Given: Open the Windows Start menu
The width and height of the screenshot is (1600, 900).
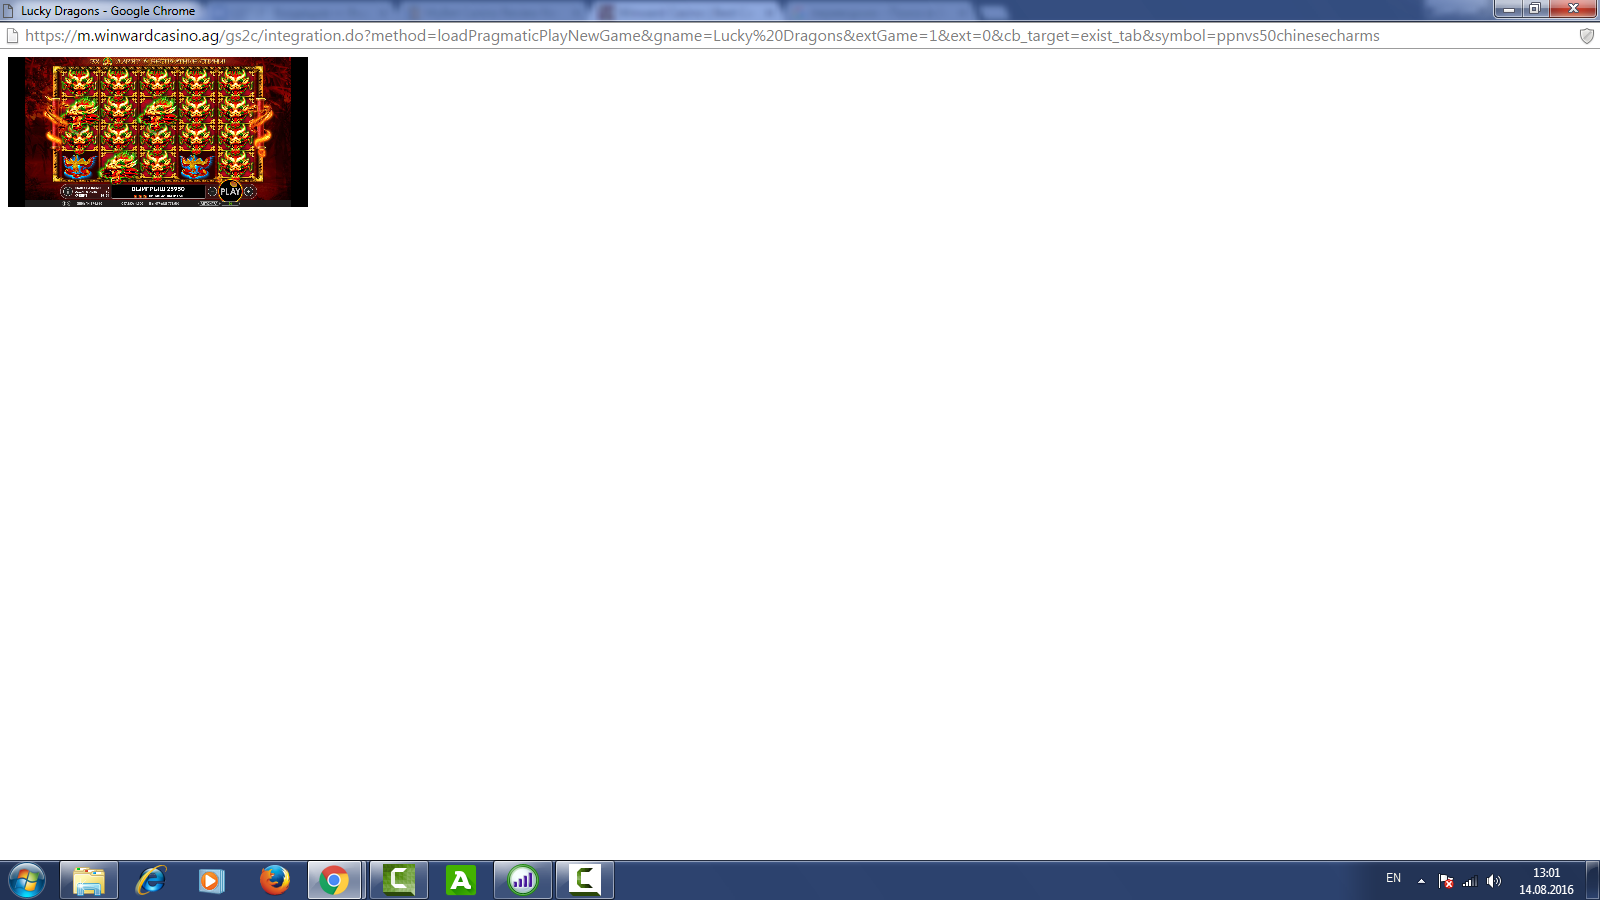Looking at the screenshot, I should tap(27, 880).
